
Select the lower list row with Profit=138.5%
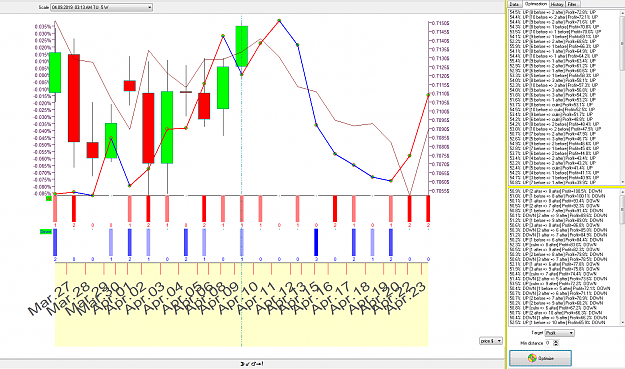[x=564, y=191]
